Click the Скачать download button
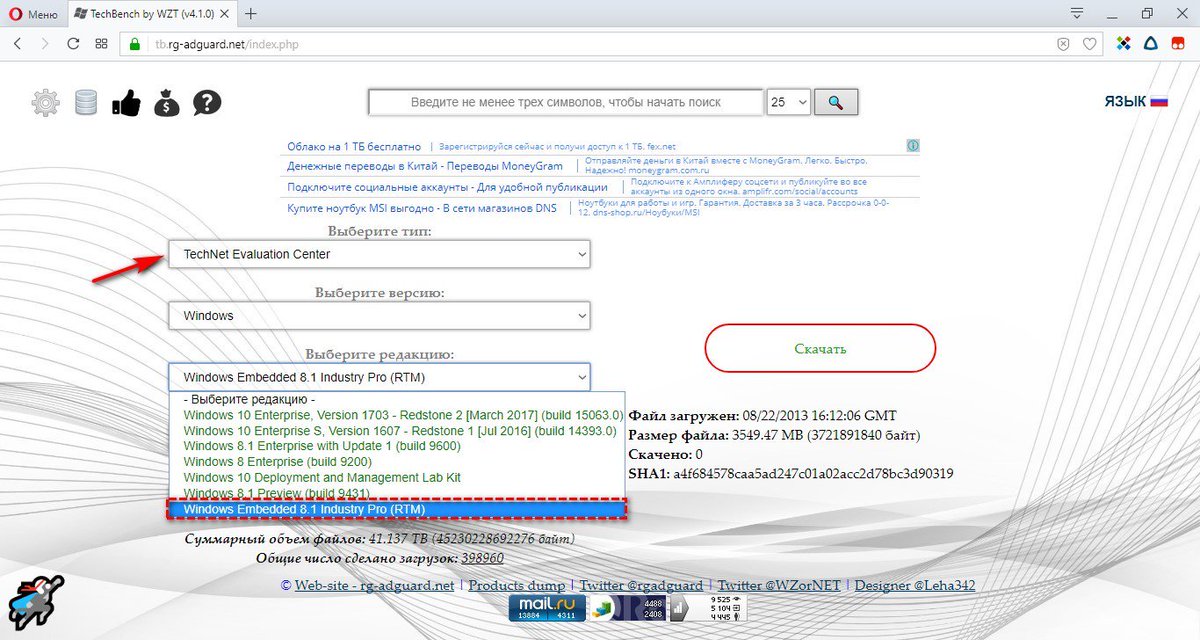The height and width of the screenshot is (640, 1200). [820, 349]
